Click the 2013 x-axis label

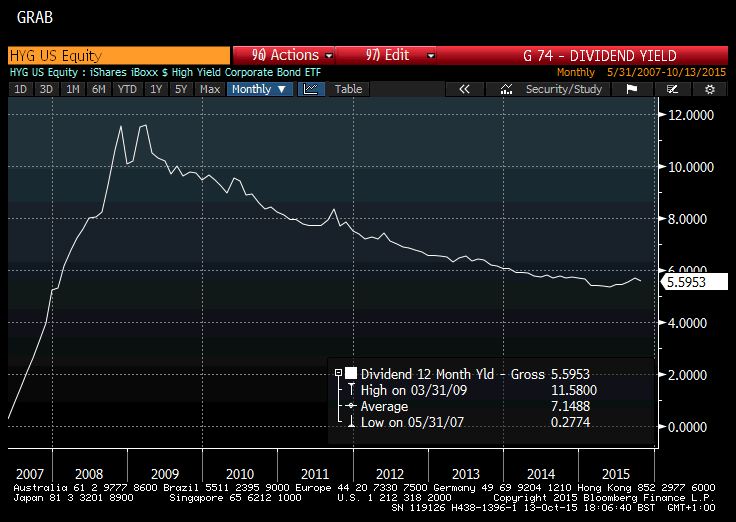coord(465,474)
